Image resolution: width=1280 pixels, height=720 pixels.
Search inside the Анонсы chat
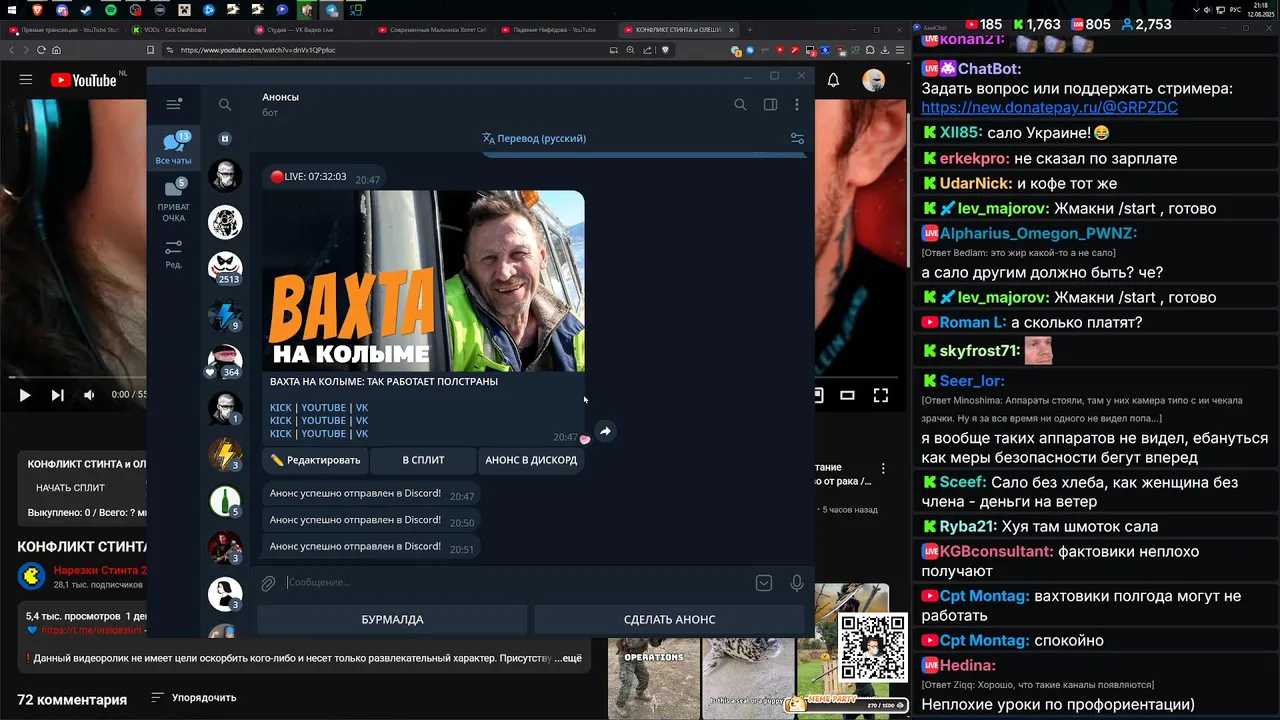(x=740, y=104)
